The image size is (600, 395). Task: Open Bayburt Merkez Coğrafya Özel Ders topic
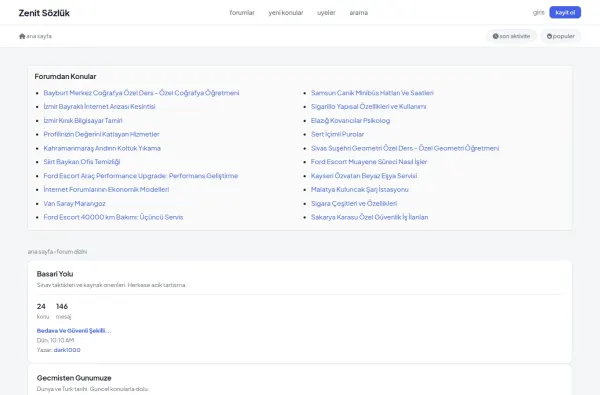[x=141, y=93]
